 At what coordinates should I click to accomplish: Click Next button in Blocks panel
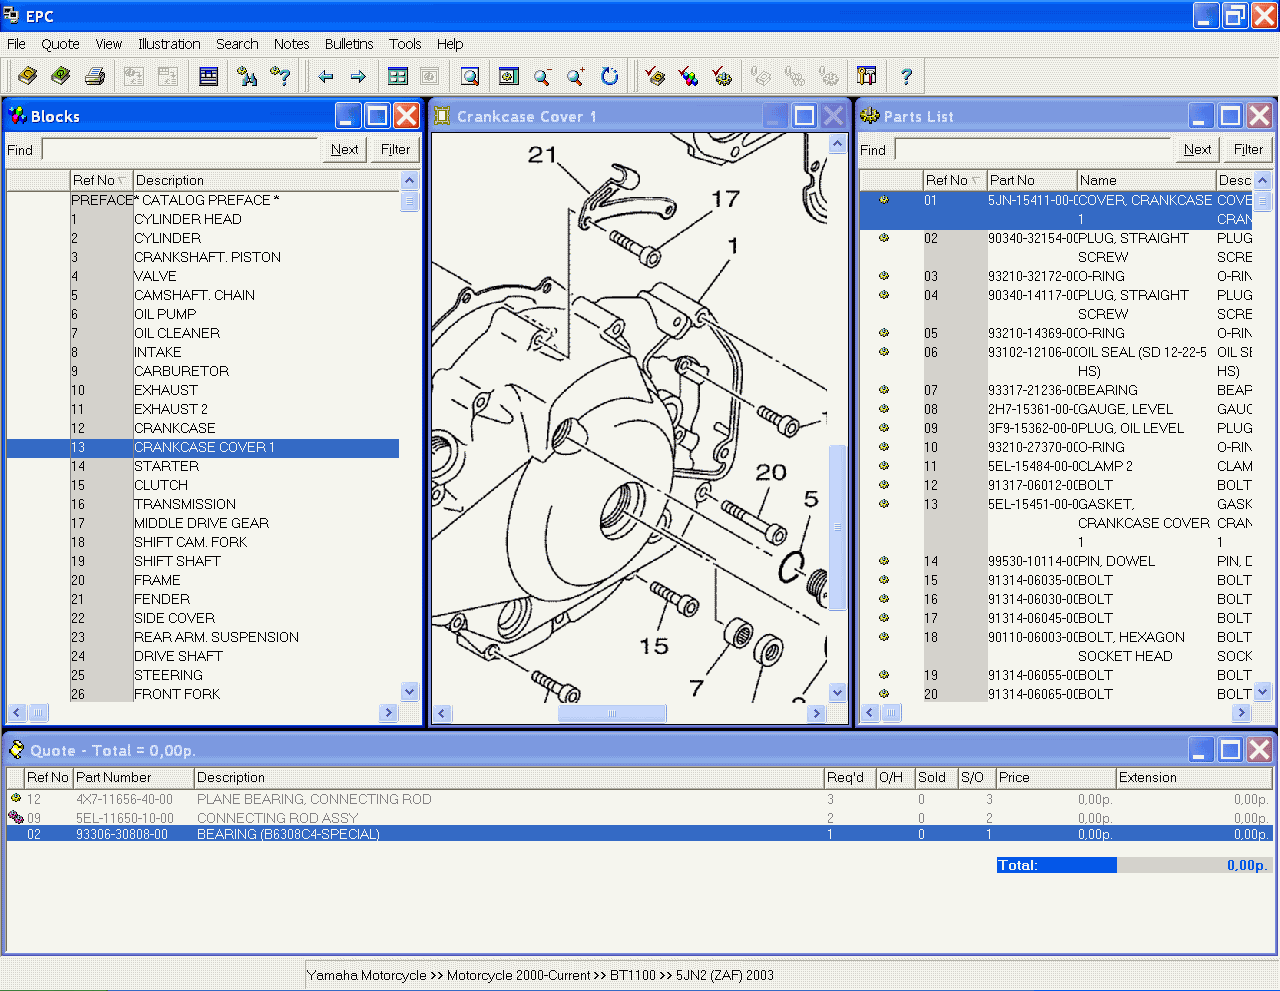tap(345, 149)
